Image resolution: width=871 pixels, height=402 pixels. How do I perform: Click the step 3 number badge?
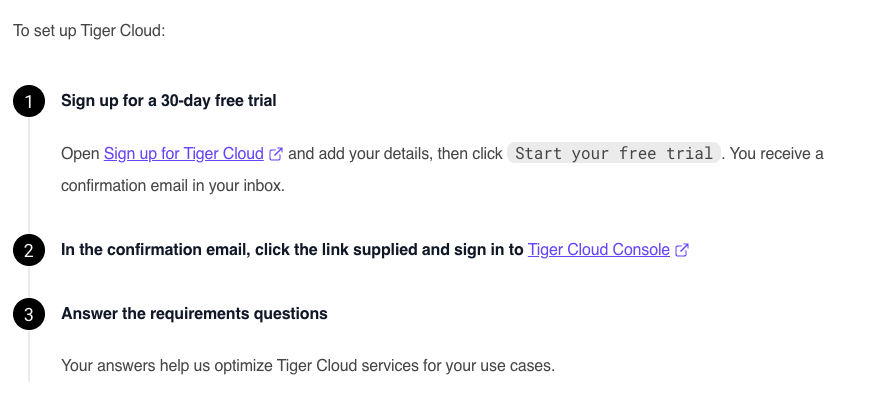(29, 314)
